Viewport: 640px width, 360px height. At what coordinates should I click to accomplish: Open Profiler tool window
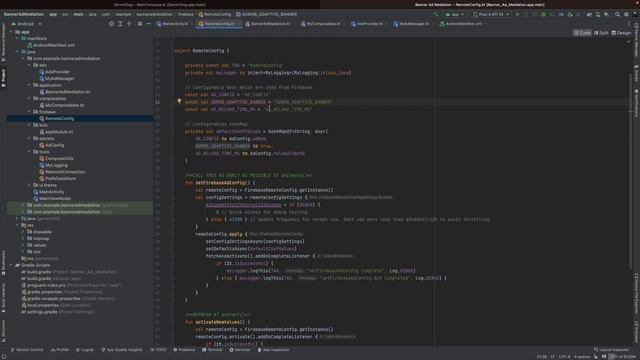coord(60,350)
